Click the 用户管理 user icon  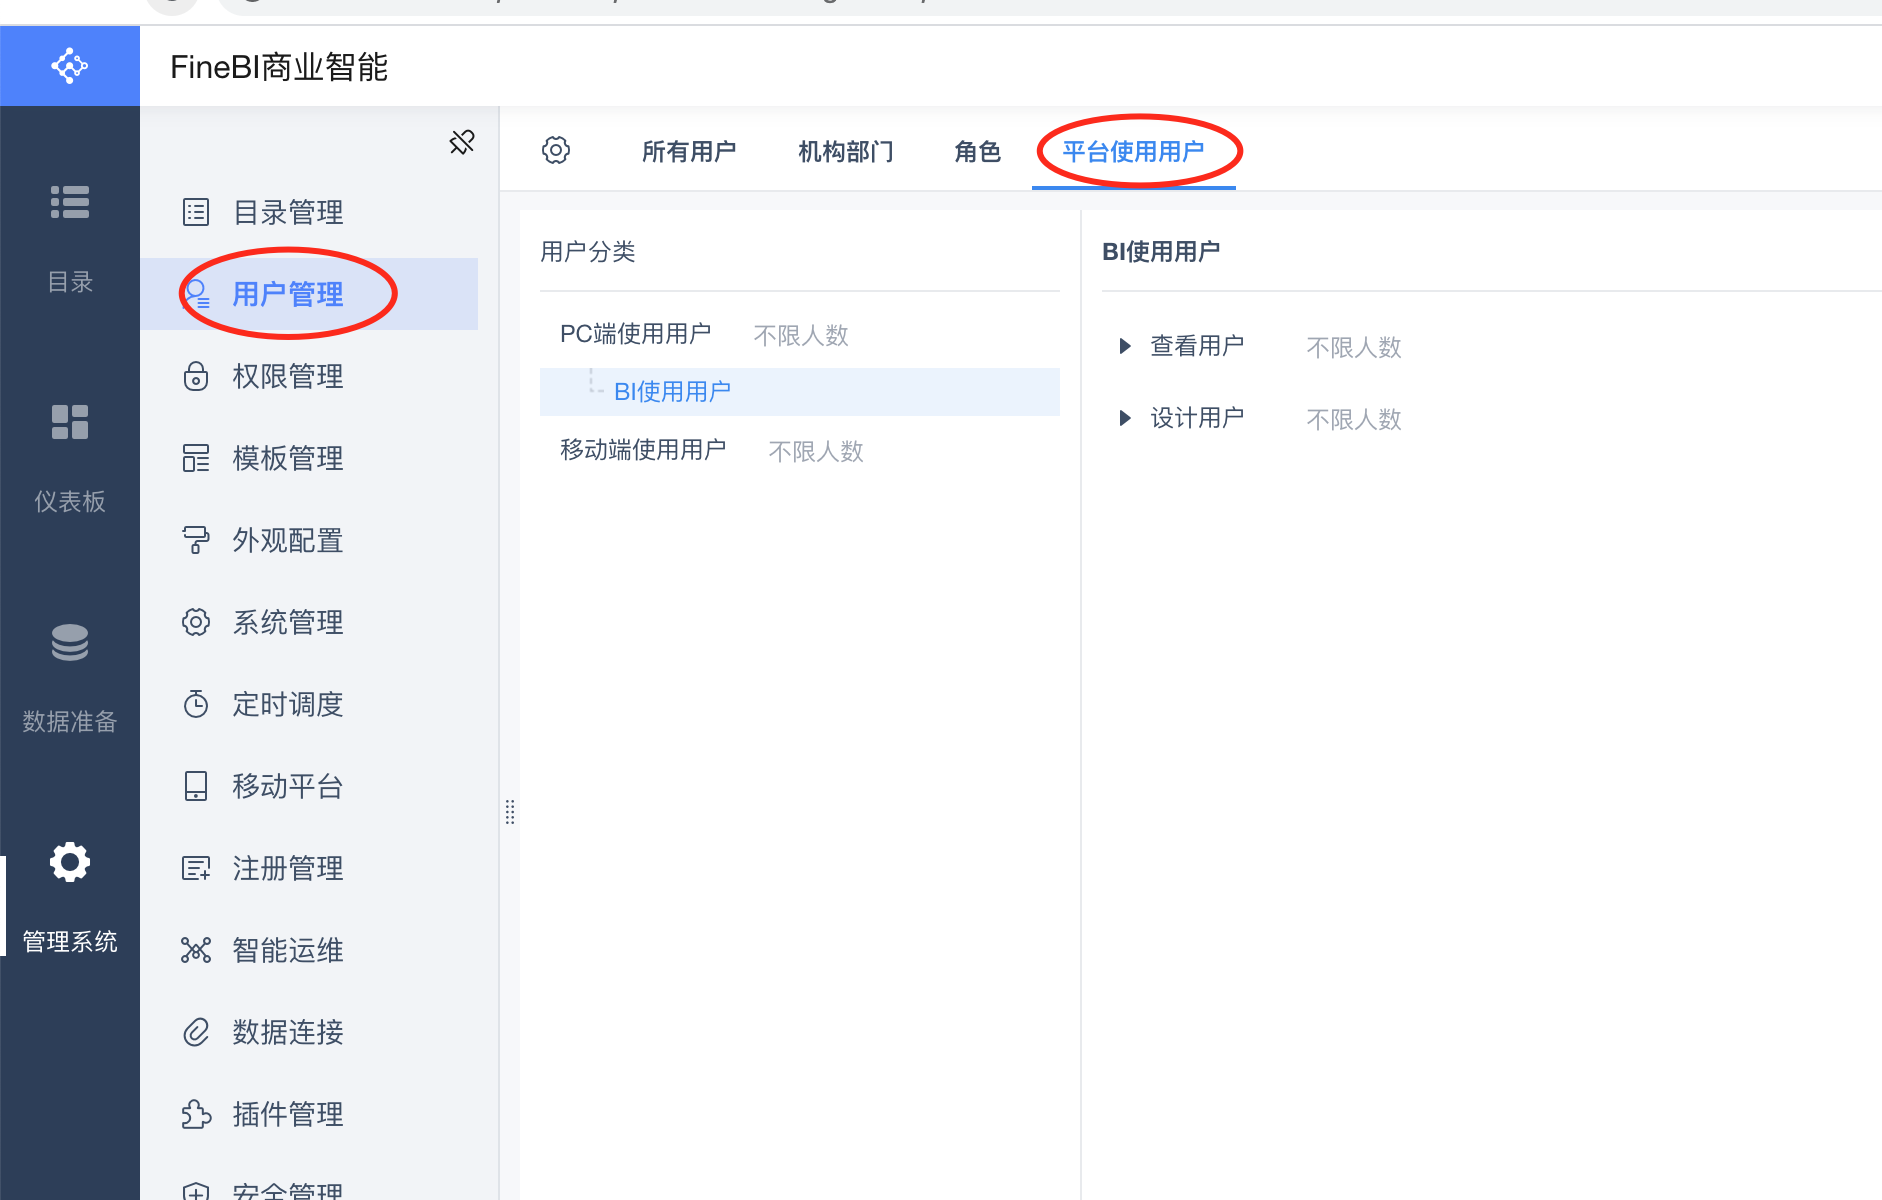click(196, 294)
